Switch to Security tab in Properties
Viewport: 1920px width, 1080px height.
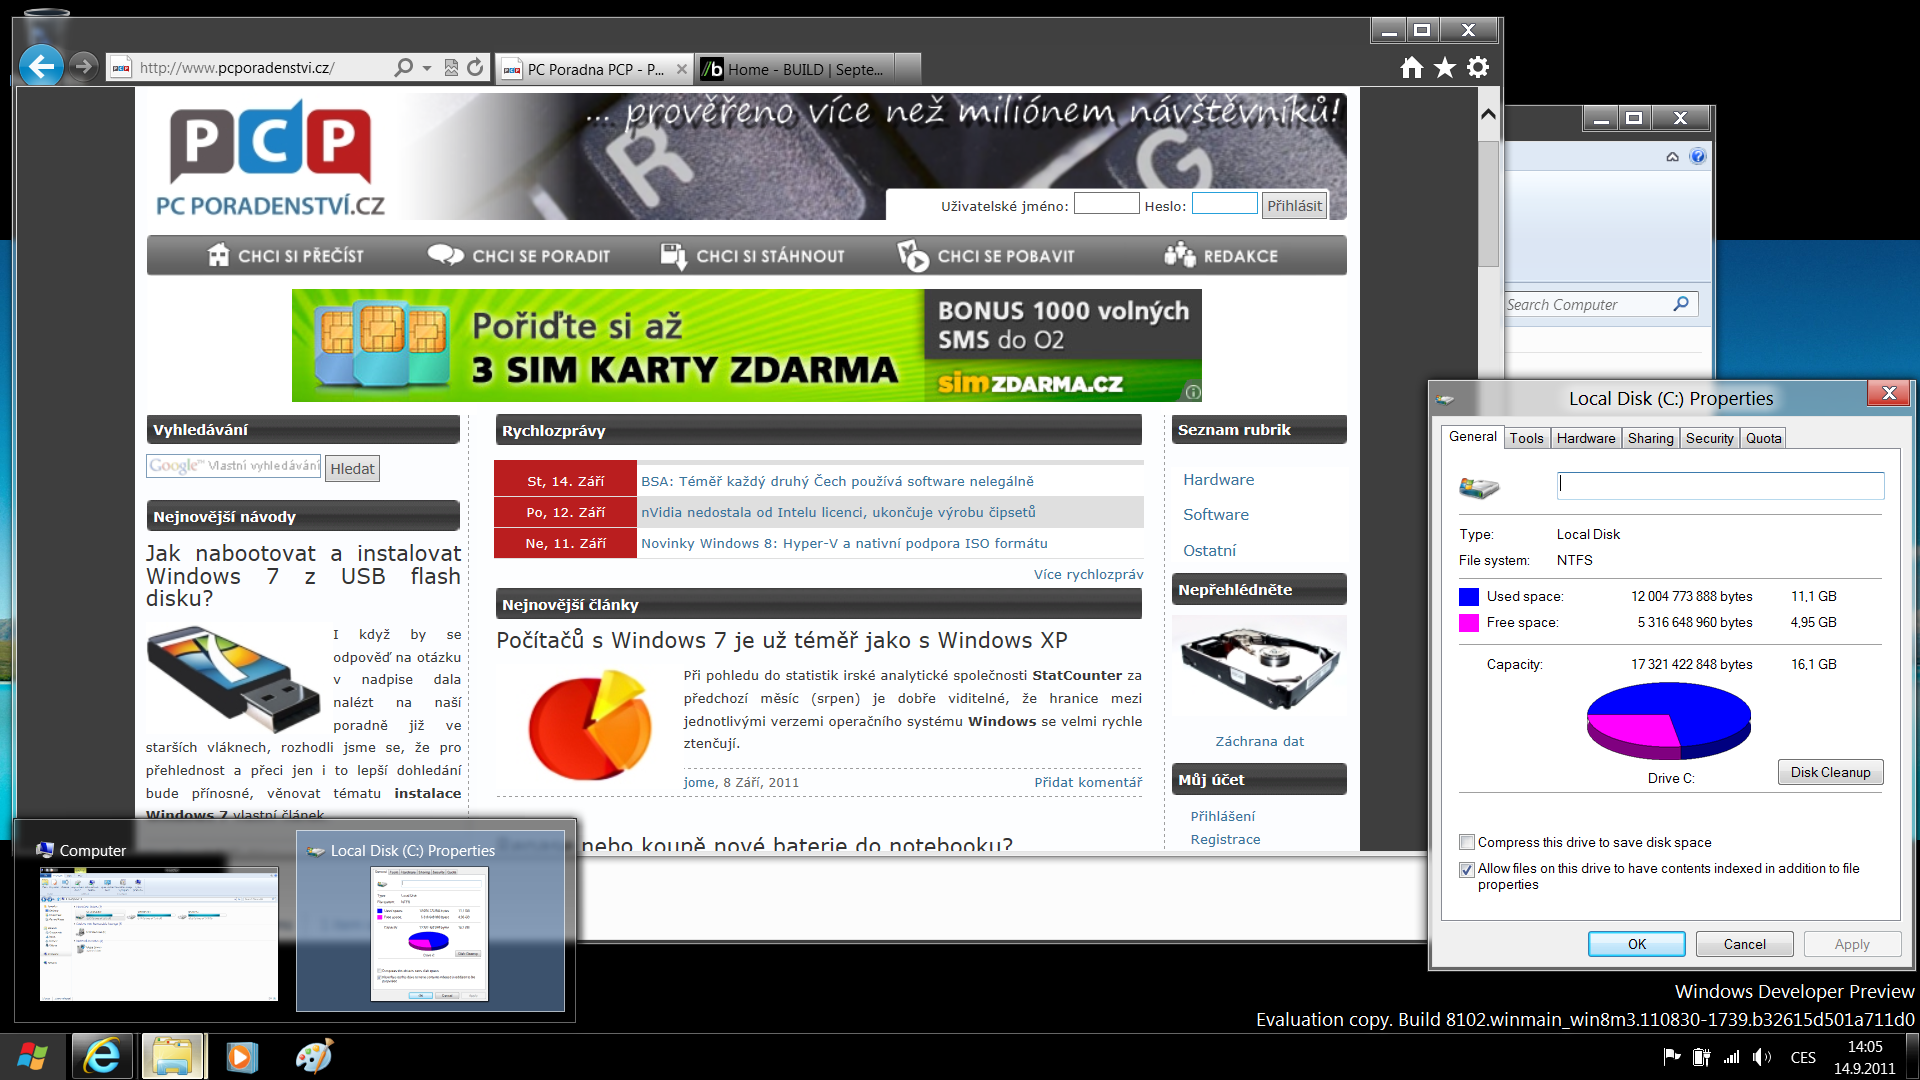pos(1709,438)
